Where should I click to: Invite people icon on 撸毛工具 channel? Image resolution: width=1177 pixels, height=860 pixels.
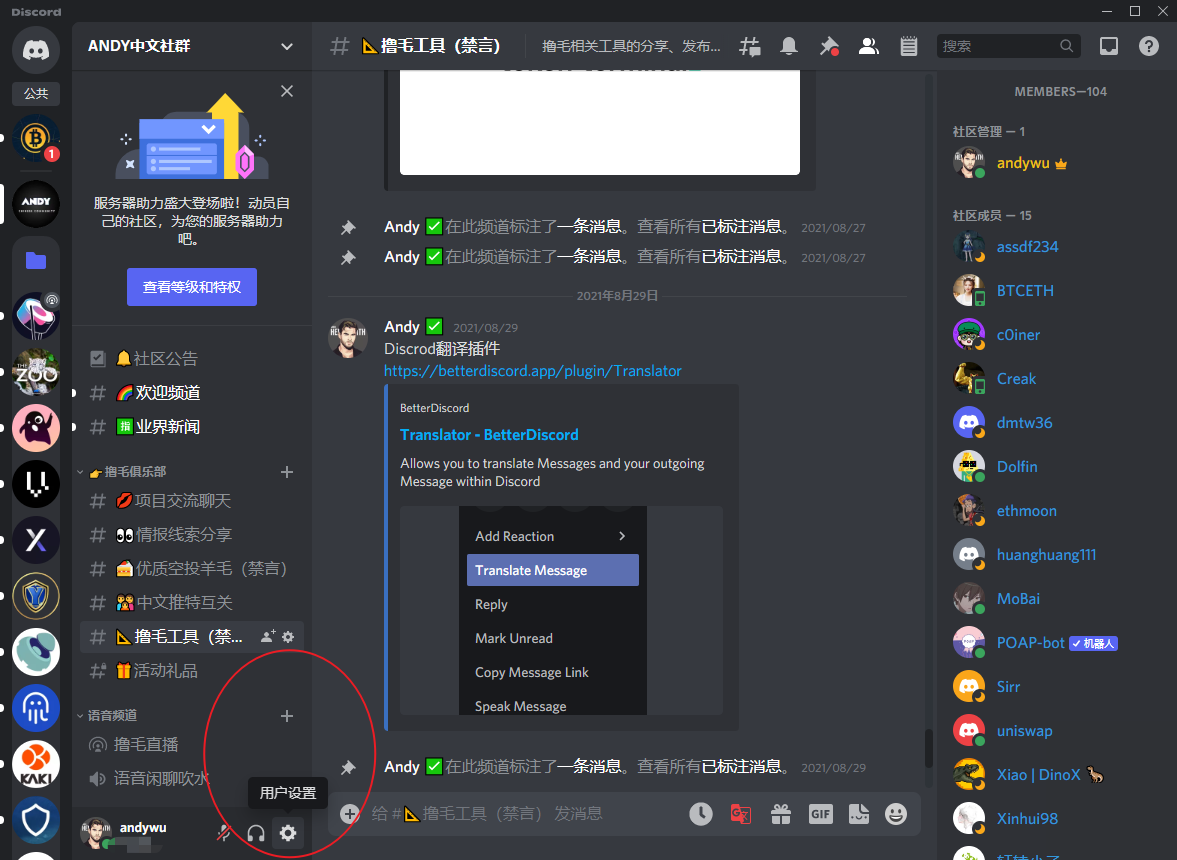pyautogui.click(x=267, y=636)
